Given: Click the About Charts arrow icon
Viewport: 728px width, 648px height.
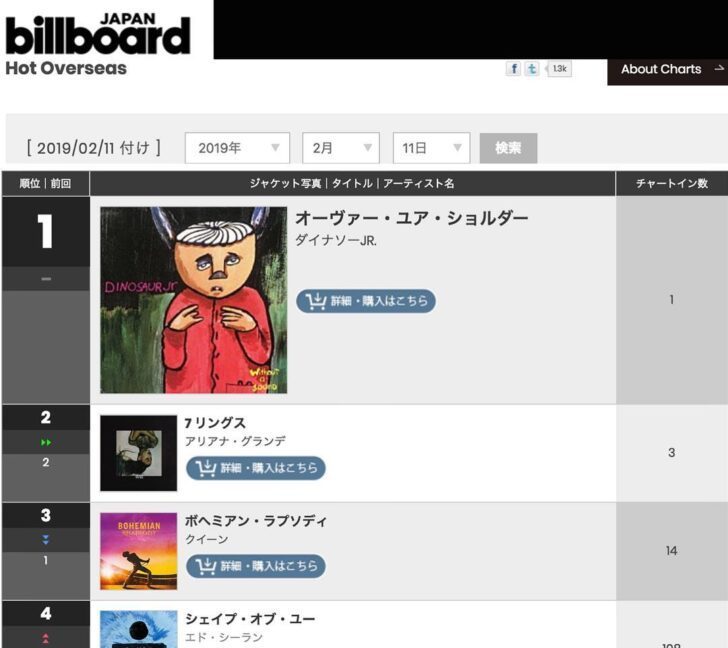Looking at the screenshot, I should pyautogui.click(x=719, y=69).
